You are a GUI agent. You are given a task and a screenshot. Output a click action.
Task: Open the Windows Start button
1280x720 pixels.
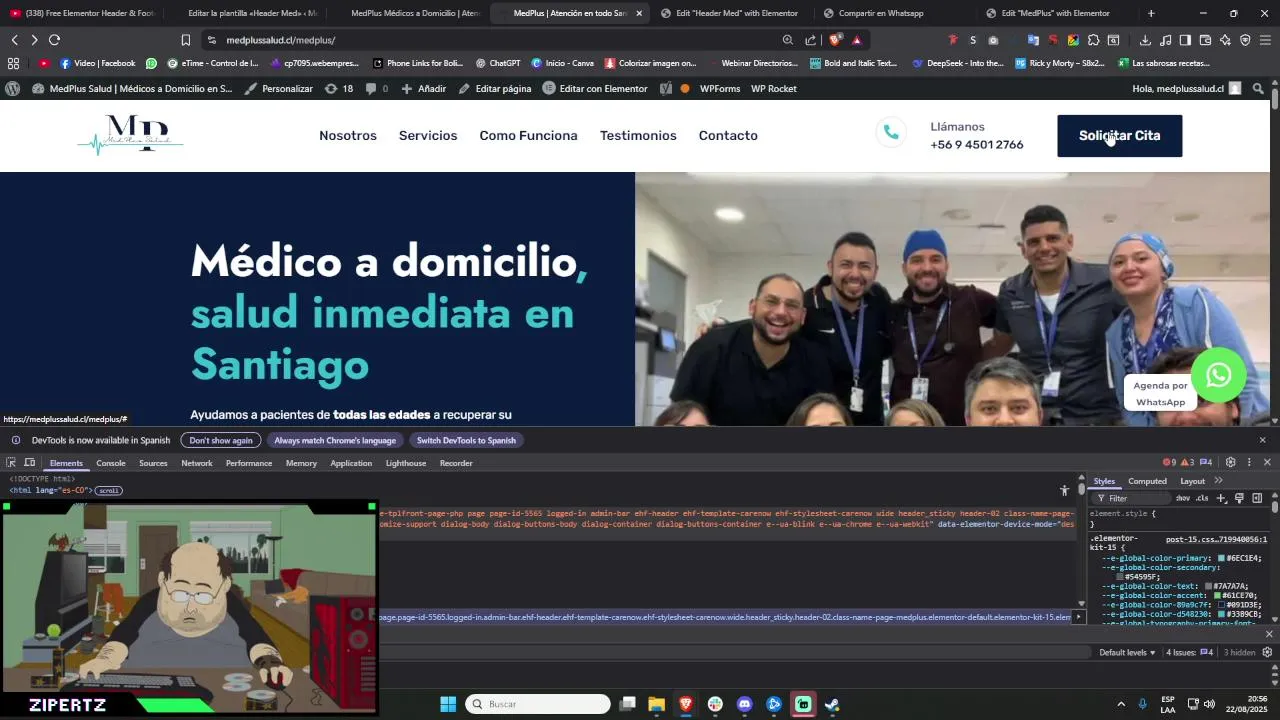[x=448, y=704]
